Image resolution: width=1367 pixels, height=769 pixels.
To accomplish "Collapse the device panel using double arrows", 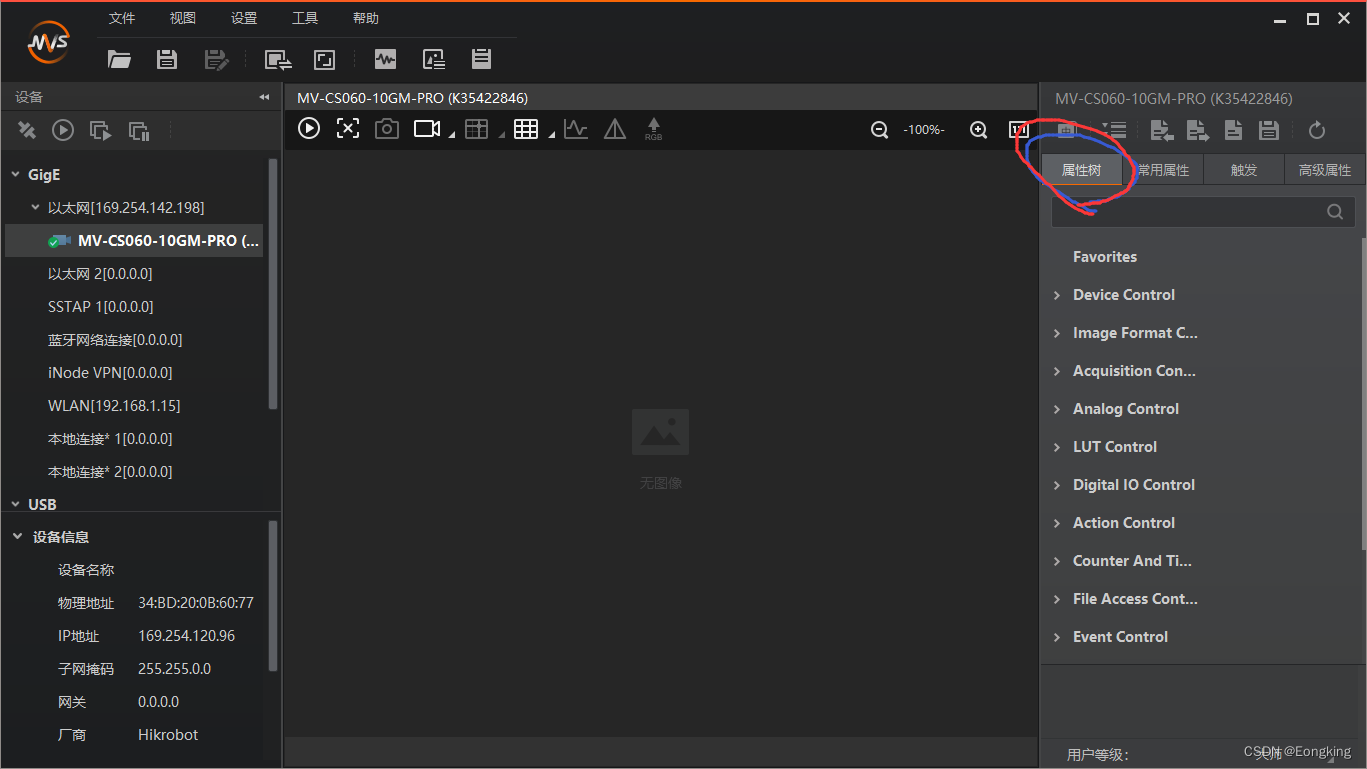I will (x=264, y=97).
